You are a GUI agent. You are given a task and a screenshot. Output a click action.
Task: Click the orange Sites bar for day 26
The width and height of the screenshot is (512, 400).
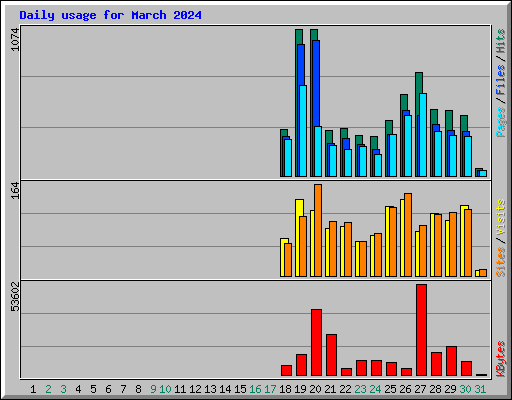click(408, 235)
